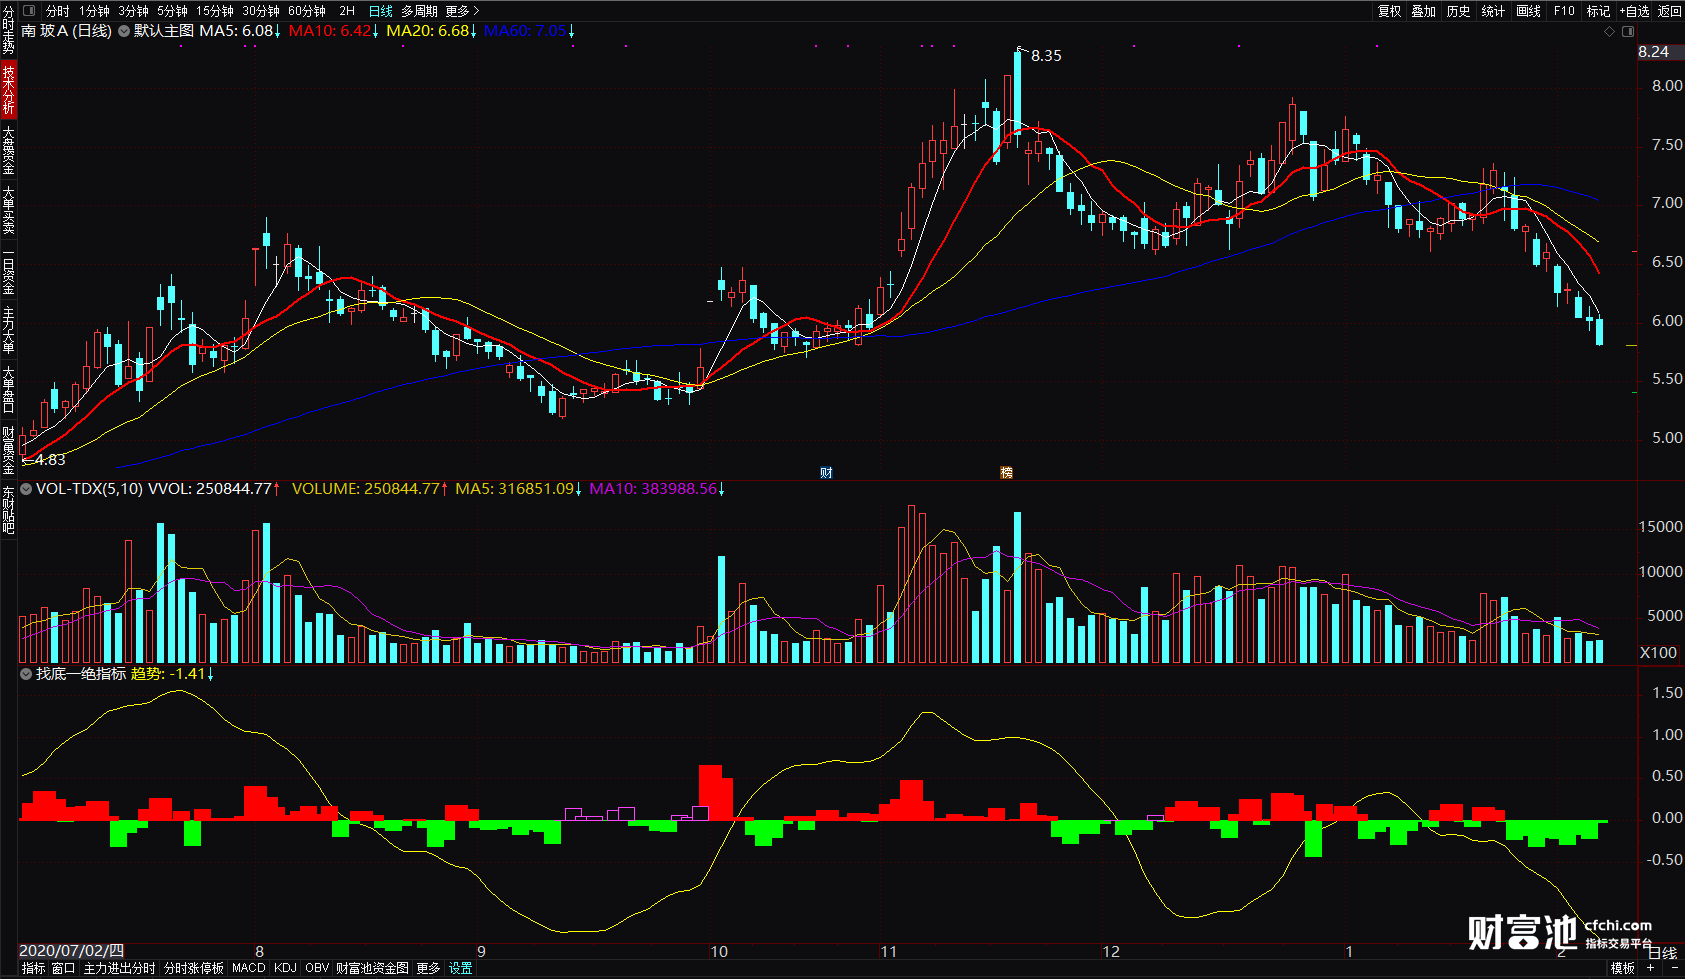The image size is (1685, 979).
Task: Open the 财 info marker on the chart
Action: click(x=826, y=473)
